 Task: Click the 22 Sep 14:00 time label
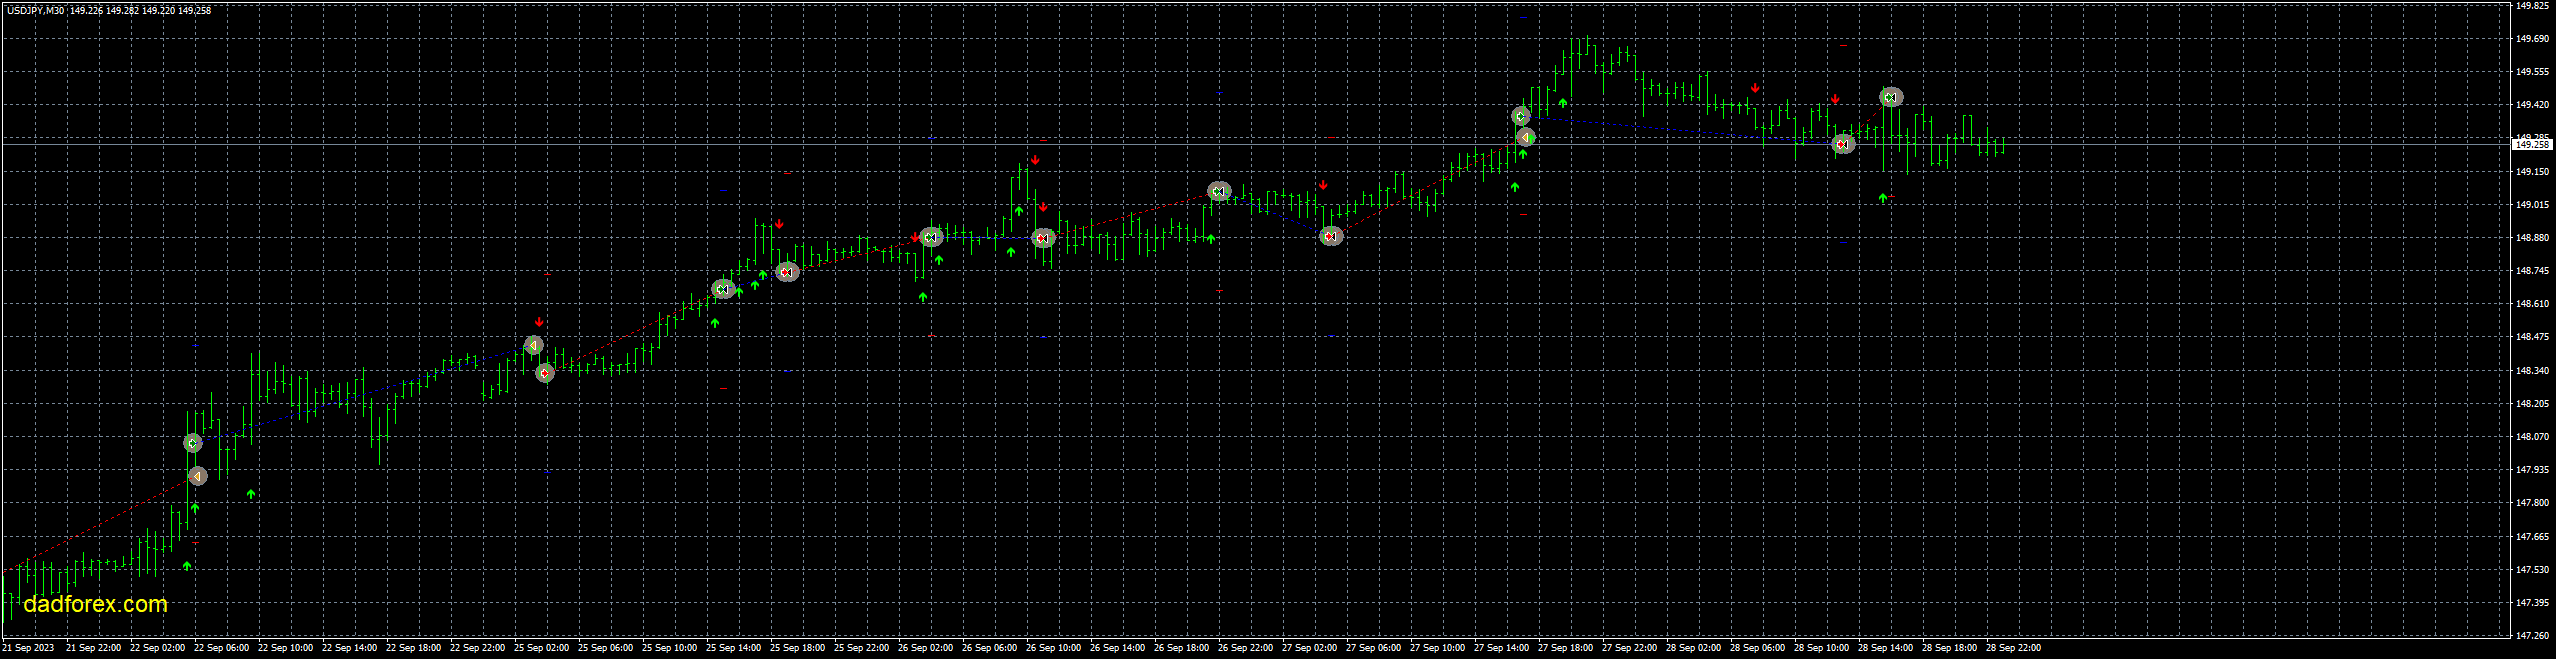pyautogui.click(x=349, y=648)
